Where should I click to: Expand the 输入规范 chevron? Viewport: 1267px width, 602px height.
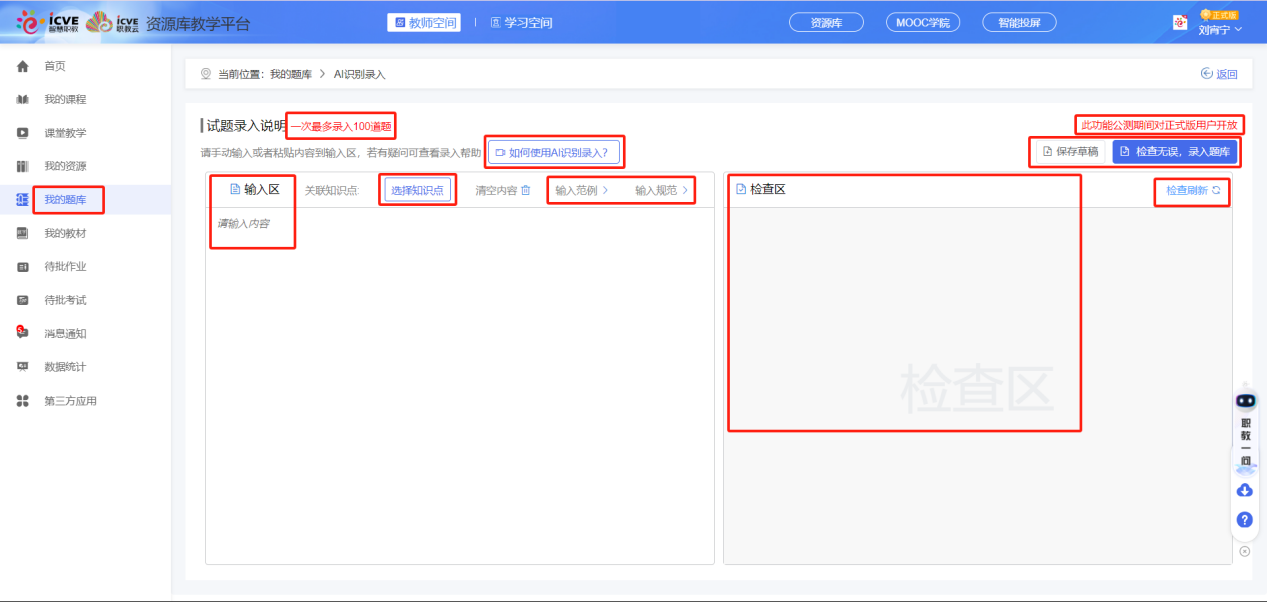685,190
